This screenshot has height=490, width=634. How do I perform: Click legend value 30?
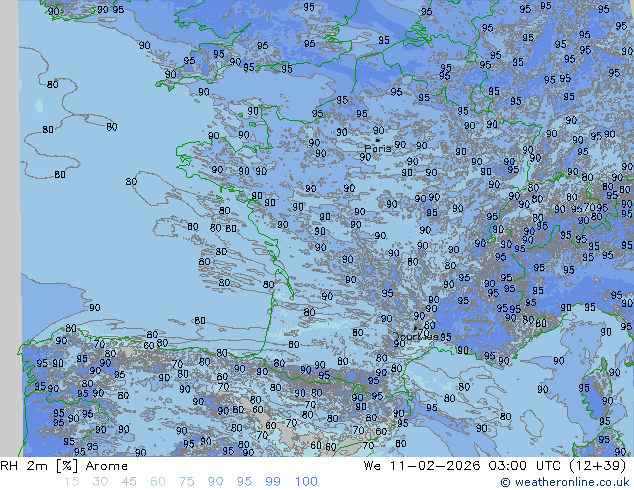(100, 482)
